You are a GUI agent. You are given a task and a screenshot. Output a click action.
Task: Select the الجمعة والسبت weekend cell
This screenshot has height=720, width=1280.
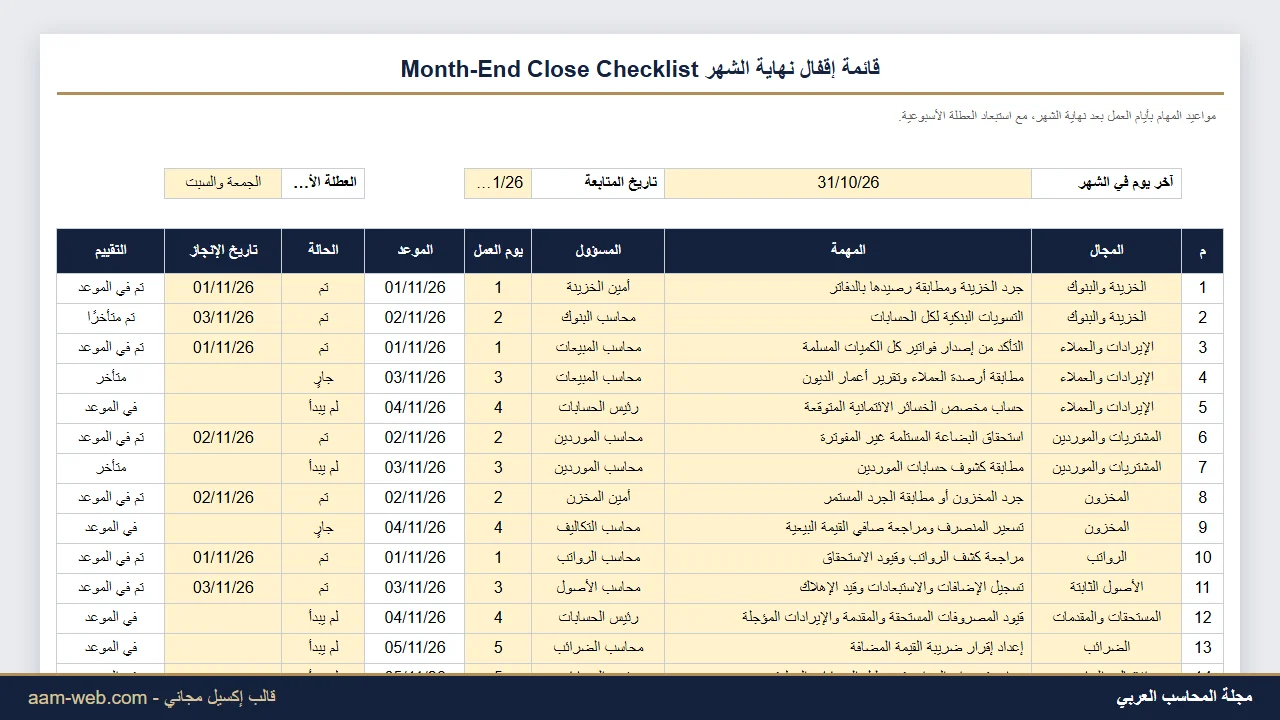pyautogui.click(x=223, y=183)
